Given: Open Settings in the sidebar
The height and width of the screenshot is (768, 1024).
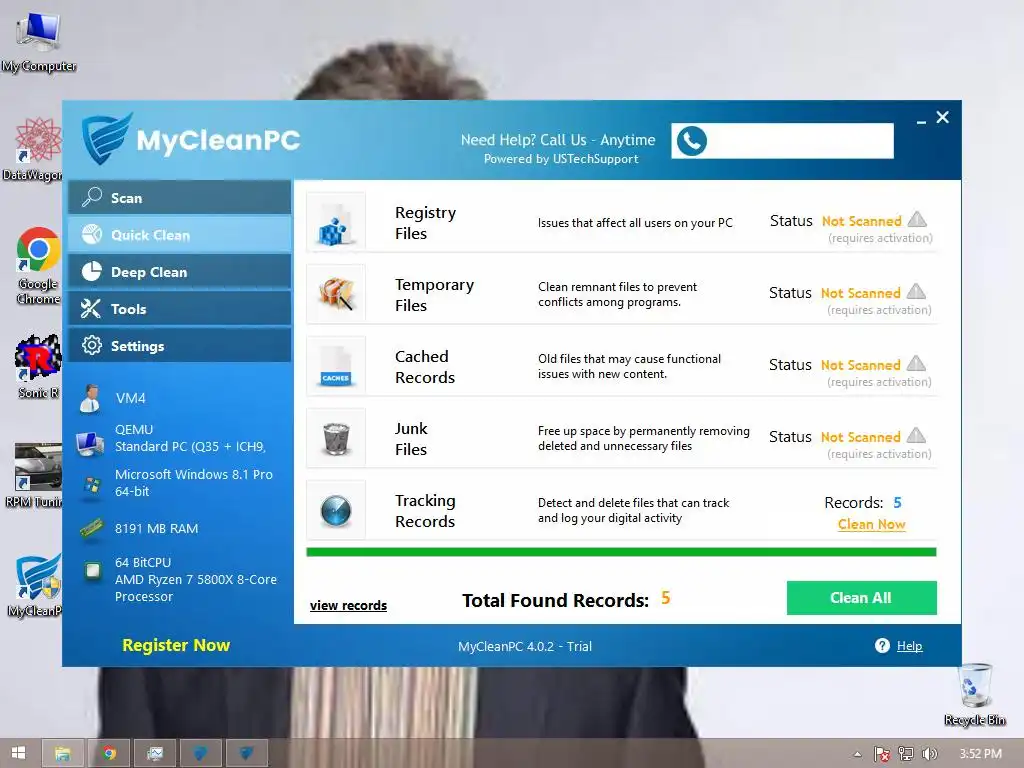Looking at the screenshot, I should [x=180, y=345].
